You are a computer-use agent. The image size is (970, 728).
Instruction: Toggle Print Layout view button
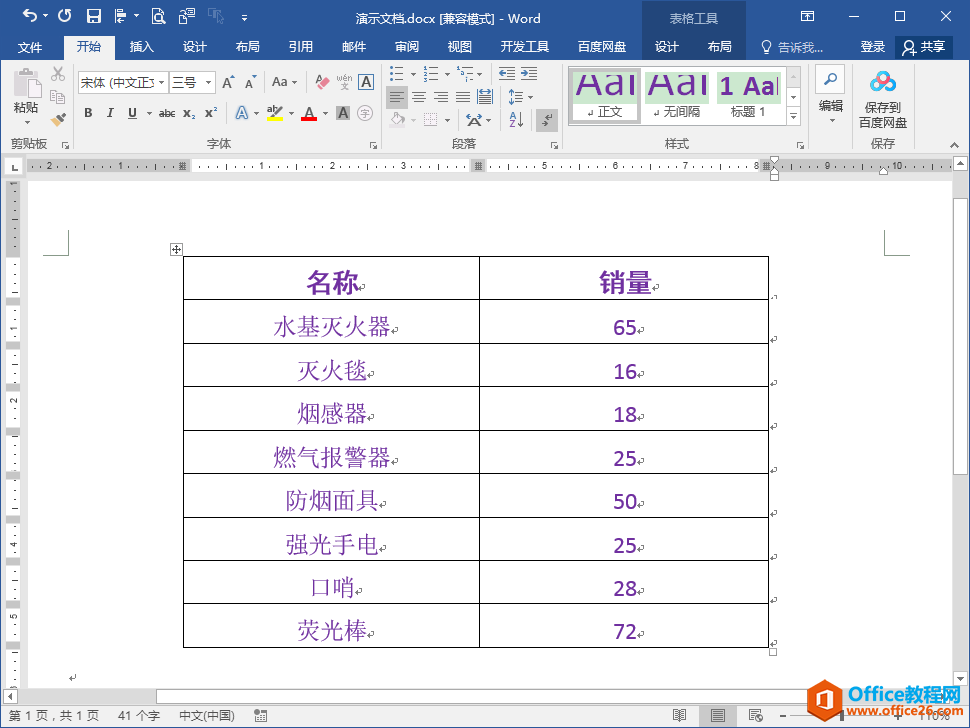pyautogui.click(x=718, y=716)
